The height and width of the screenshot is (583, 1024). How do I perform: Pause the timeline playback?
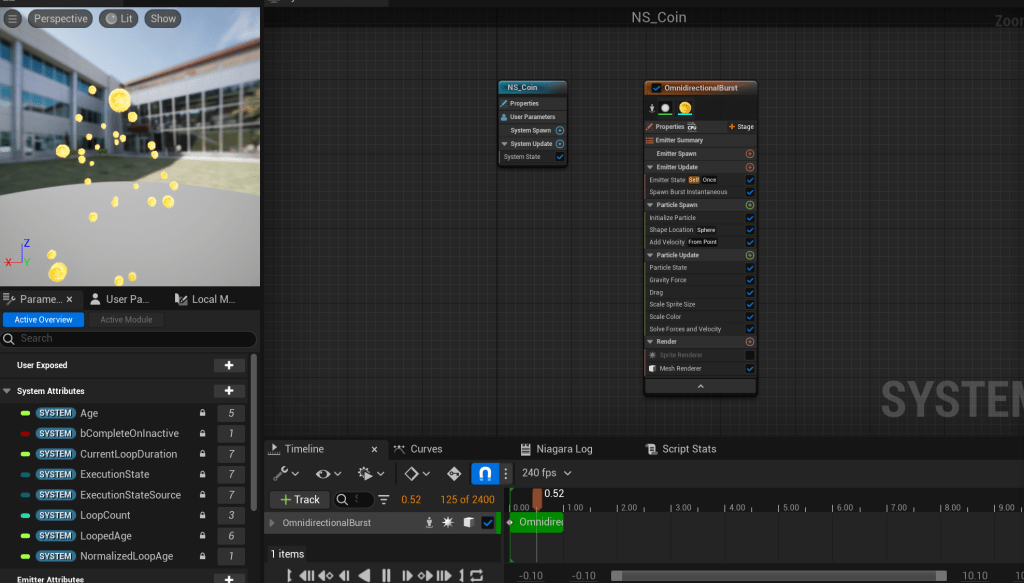pos(386,575)
